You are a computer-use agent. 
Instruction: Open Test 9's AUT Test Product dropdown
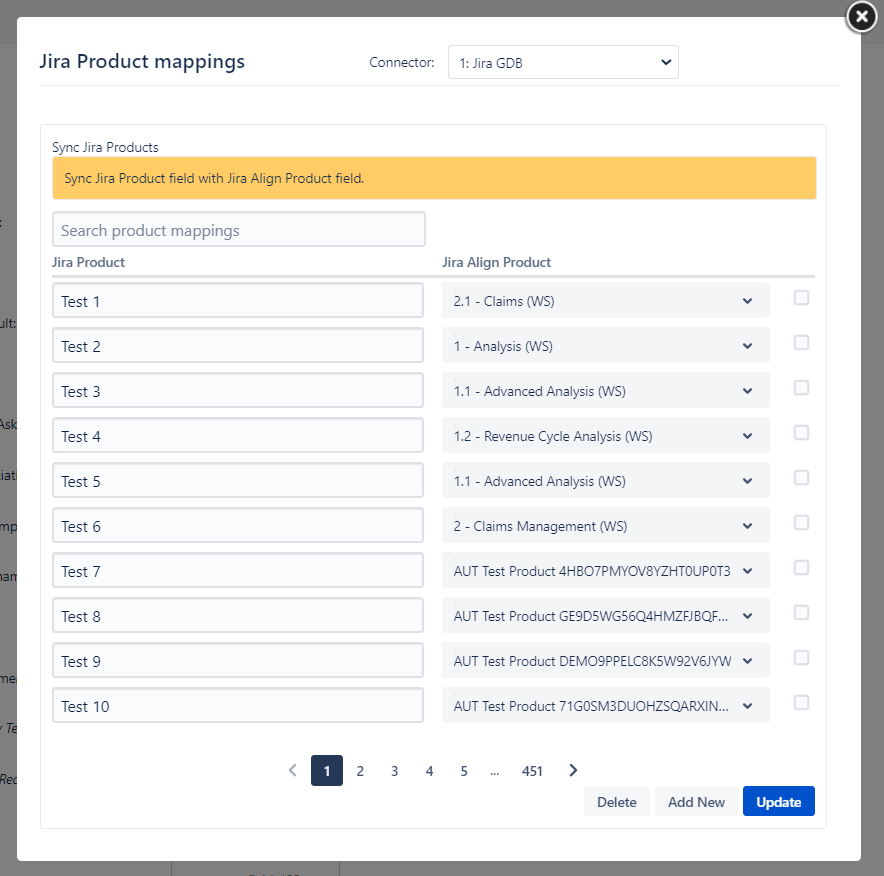605,661
